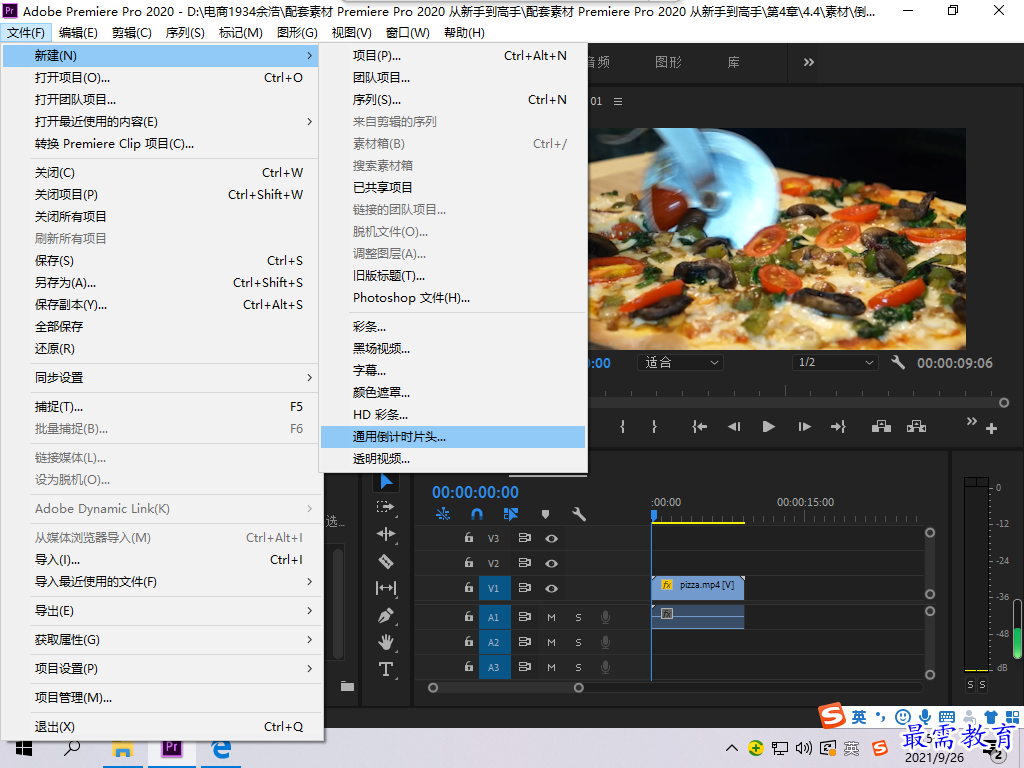The width and height of the screenshot is (1024, 768).
Task: Open the program monitor button editor plus
Action: coord(991,428)
